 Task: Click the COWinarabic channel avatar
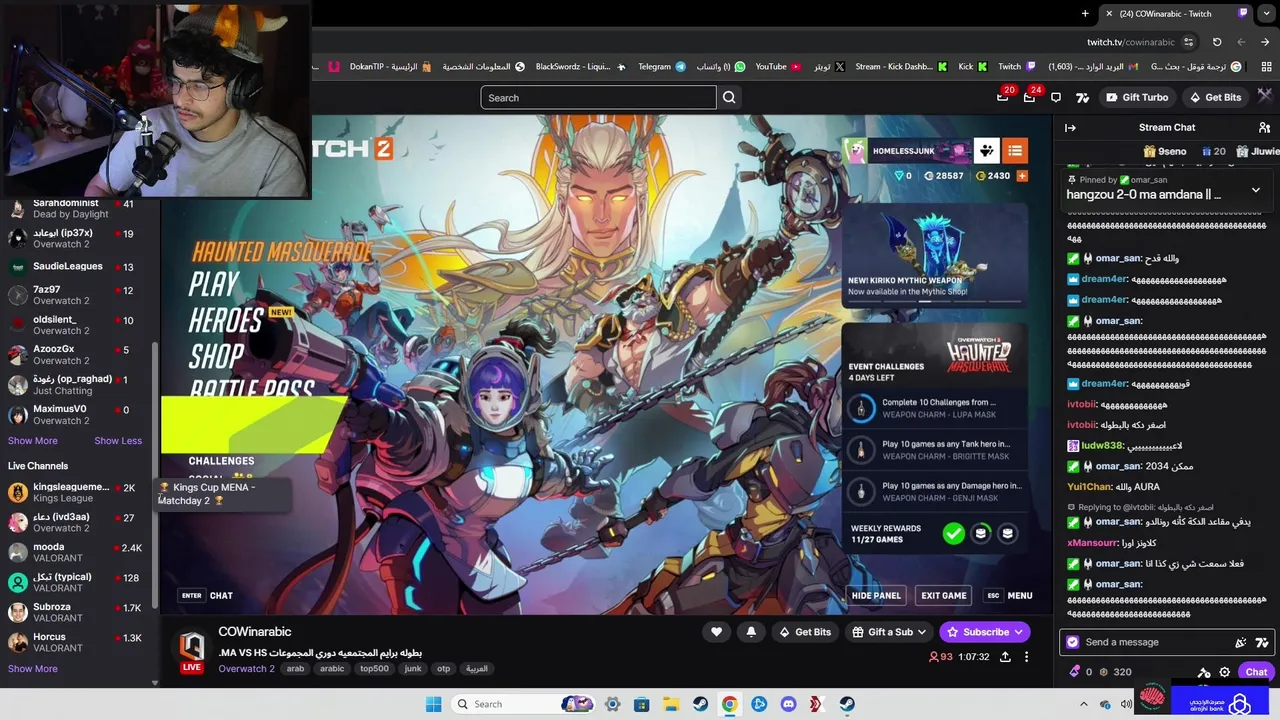[192, 647]
